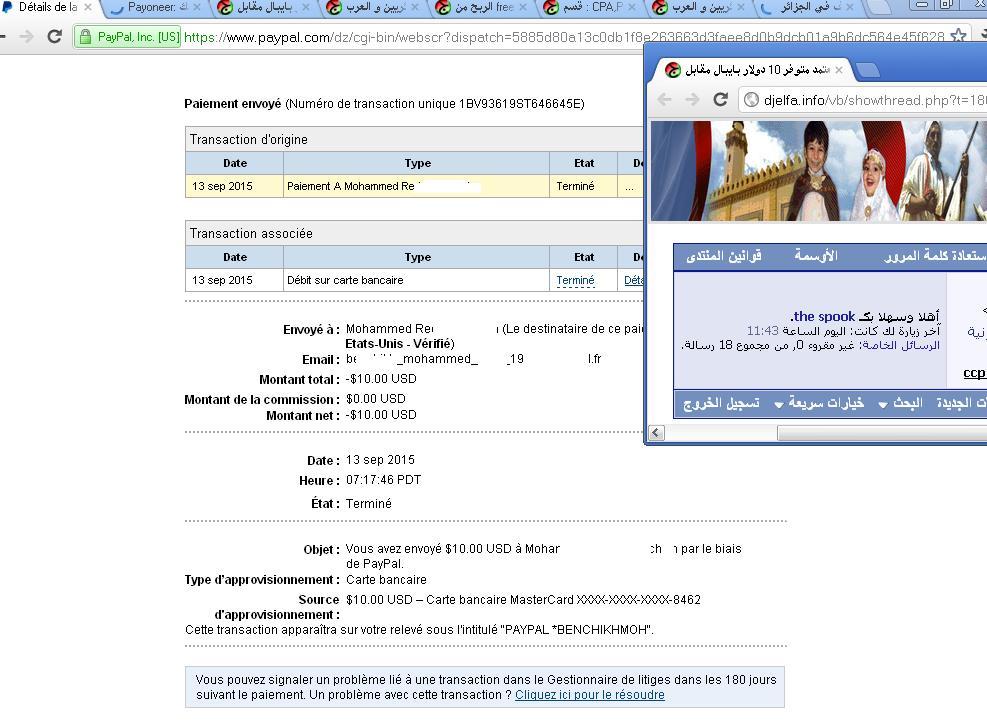Switch to the 'في الجزائر' tab
Image resolution: width=987 pixels, height=727 pixels.
click(x=811, y=8)
